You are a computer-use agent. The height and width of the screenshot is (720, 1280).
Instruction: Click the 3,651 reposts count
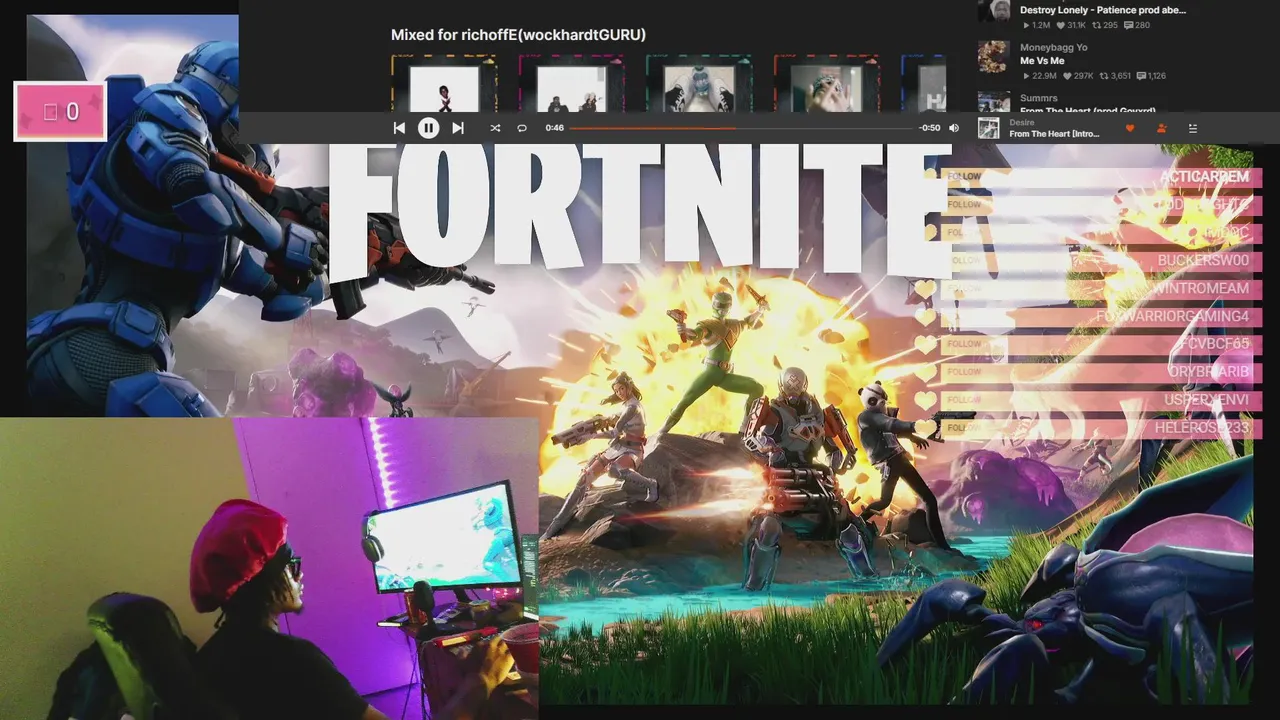[x=1114, y=76]
